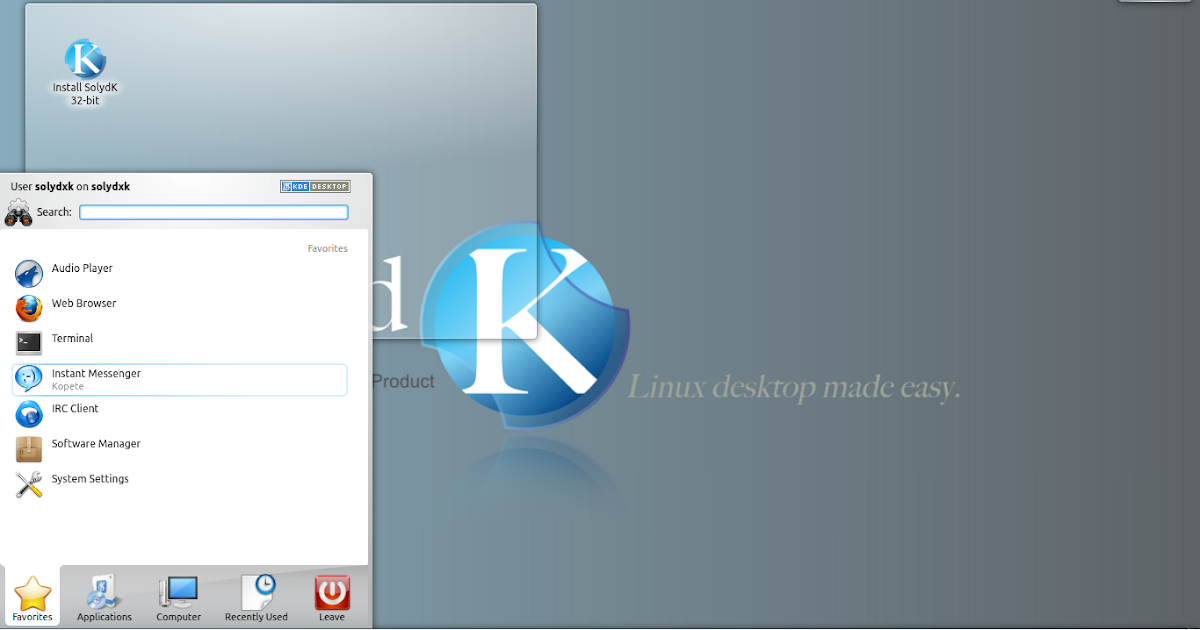Image resolution: width=1200 pixels, height=630 pixels.
Task: Launch Firefox via the Web Browser icon
Action: point(29,307)
